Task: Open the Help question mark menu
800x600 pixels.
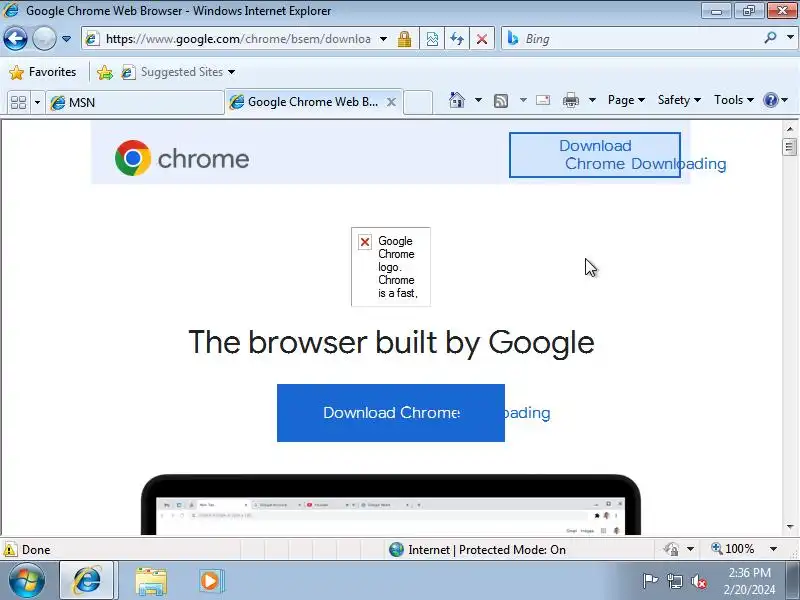Action: [775, 100]
